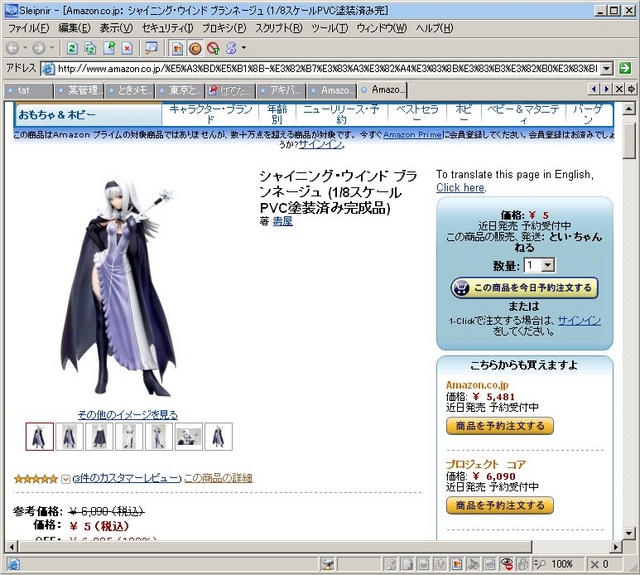Select the first figure thumbnail
This screenshot has height=575, width=640.
(x=40, y=437)
